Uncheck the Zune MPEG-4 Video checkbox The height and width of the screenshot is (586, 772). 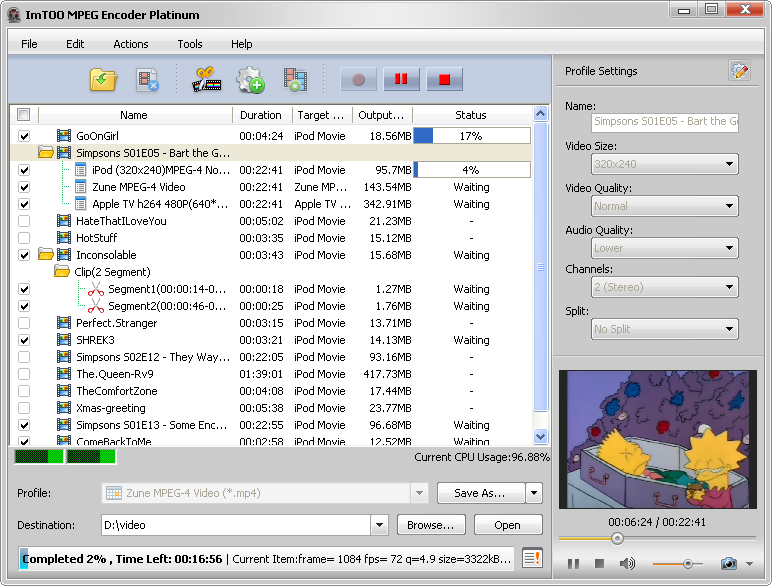pyautogui.click(x=24, y=187)
